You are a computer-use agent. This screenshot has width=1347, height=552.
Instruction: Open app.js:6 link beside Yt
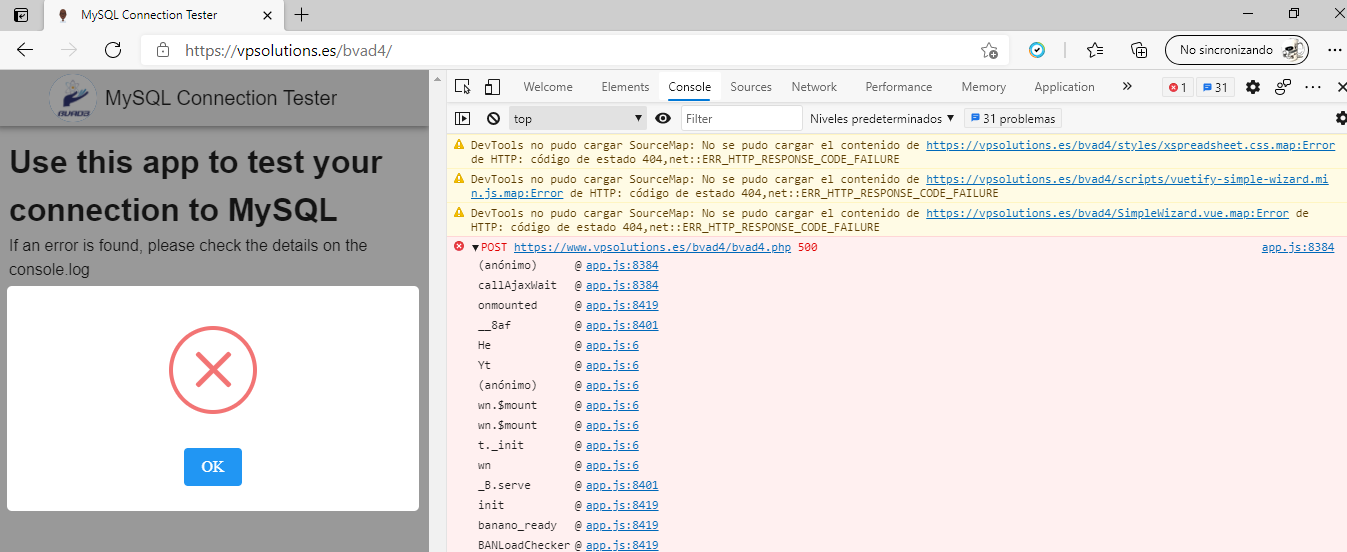point(612,365)
